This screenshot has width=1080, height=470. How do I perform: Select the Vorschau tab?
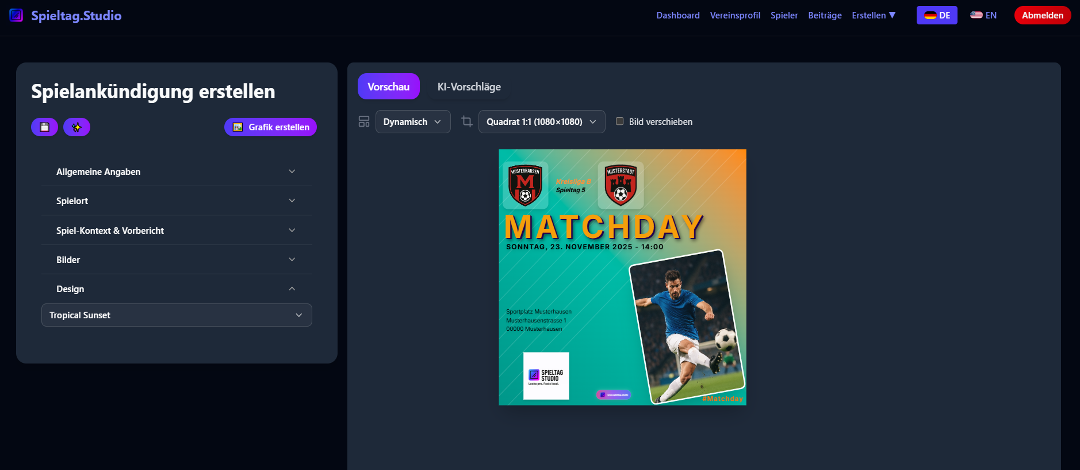[x=388, y=87]
